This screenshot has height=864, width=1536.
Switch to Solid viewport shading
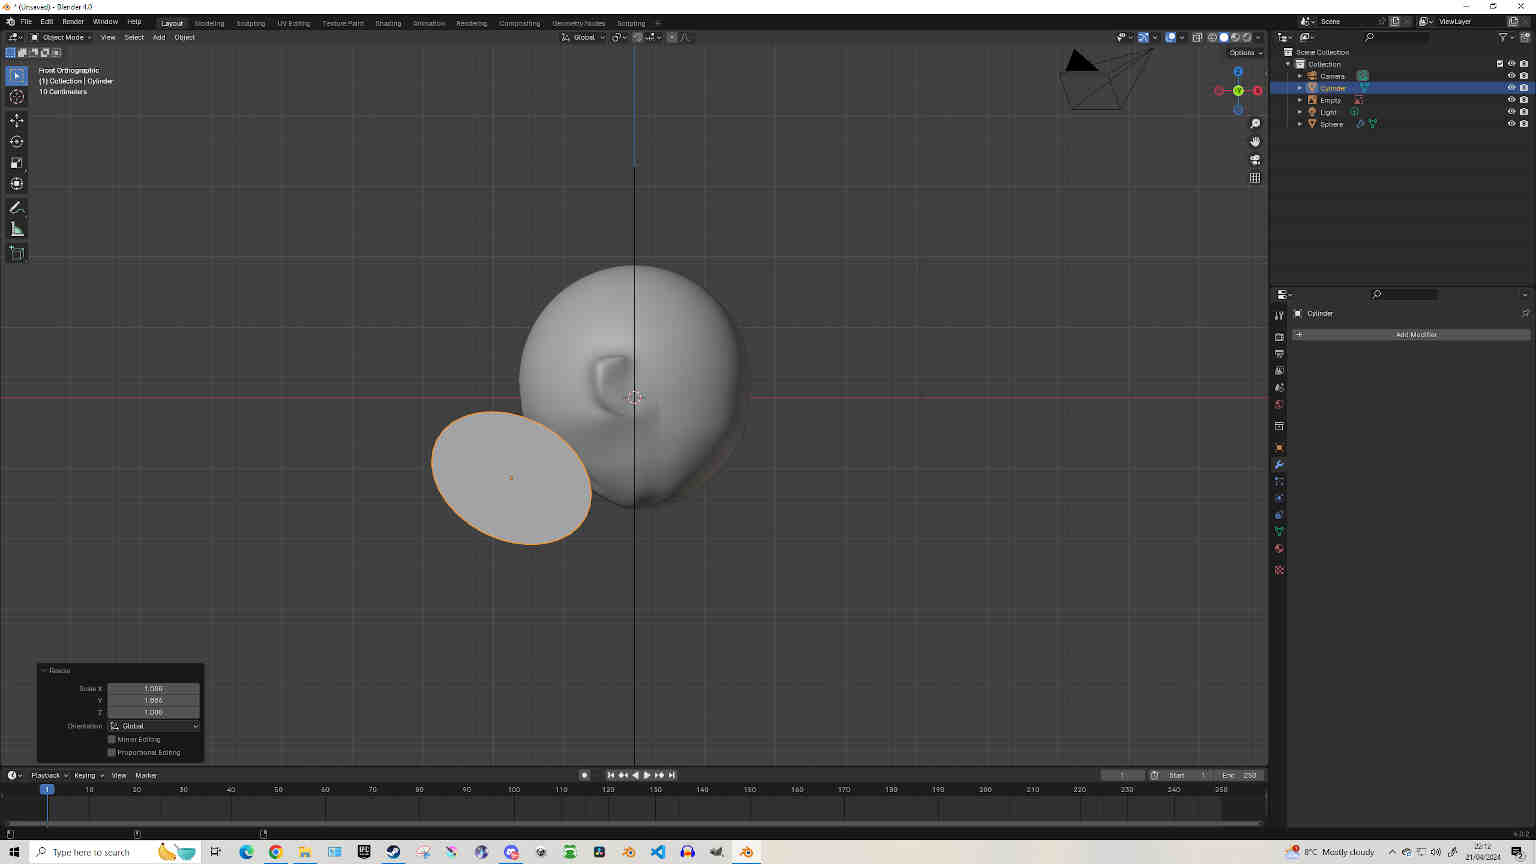coord(1224,38)
